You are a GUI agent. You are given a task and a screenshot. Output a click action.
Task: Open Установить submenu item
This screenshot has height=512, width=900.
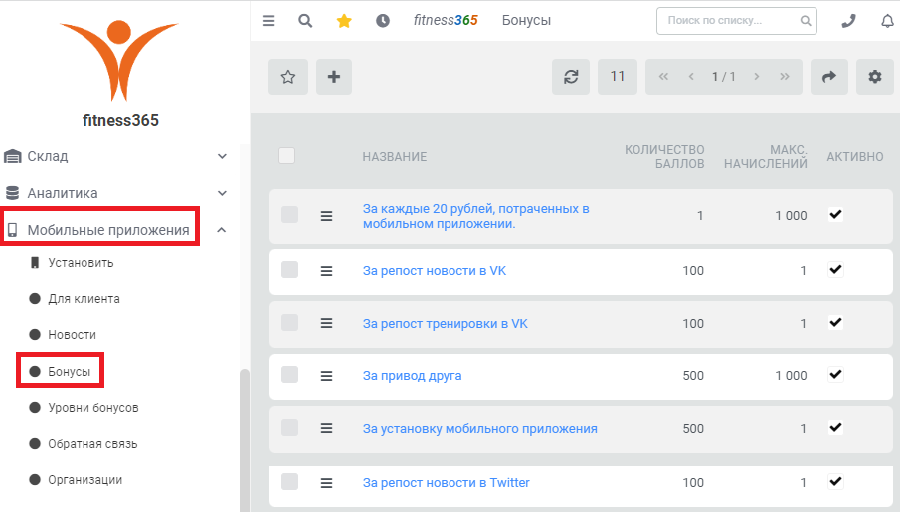coord(80,263)
